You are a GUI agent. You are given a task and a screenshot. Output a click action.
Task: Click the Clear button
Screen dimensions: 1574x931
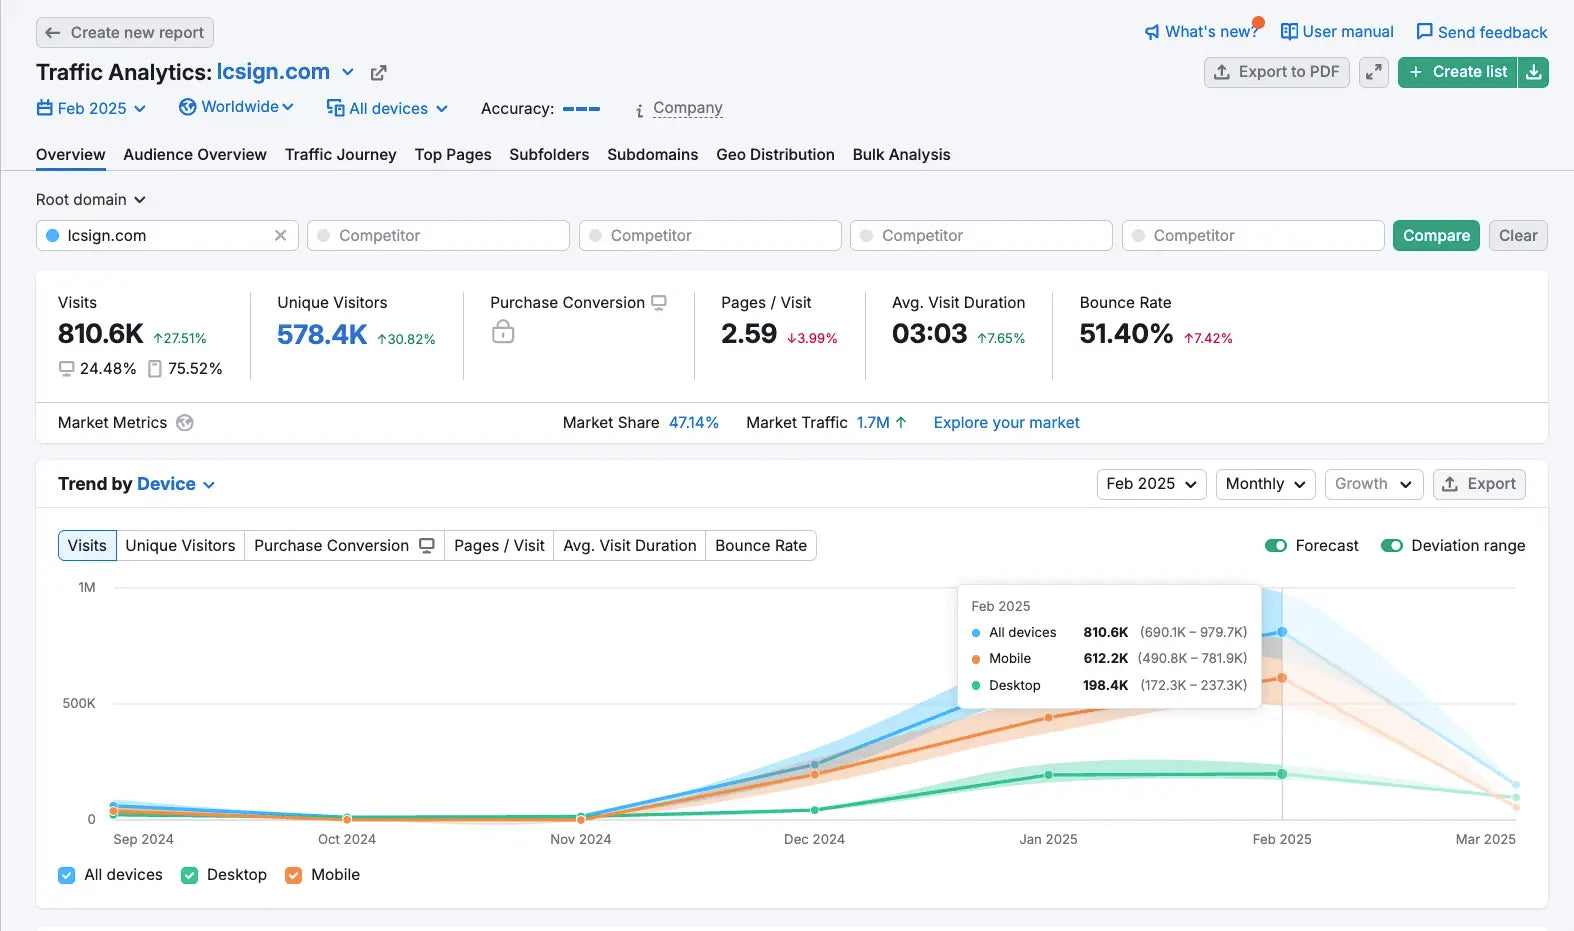click(x=1518, y=236)
